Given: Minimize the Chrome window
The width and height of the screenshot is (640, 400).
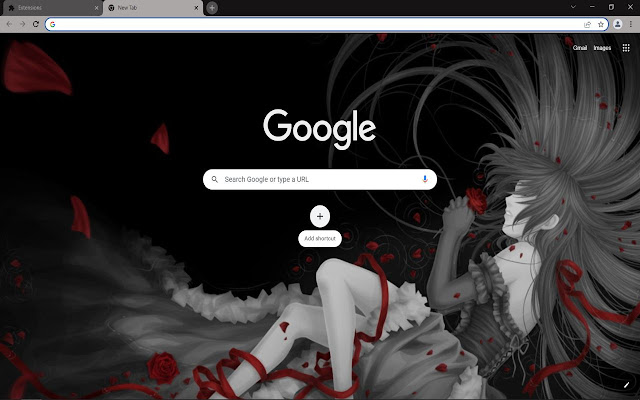Looking at the screenshot, I should coord(592,7).
